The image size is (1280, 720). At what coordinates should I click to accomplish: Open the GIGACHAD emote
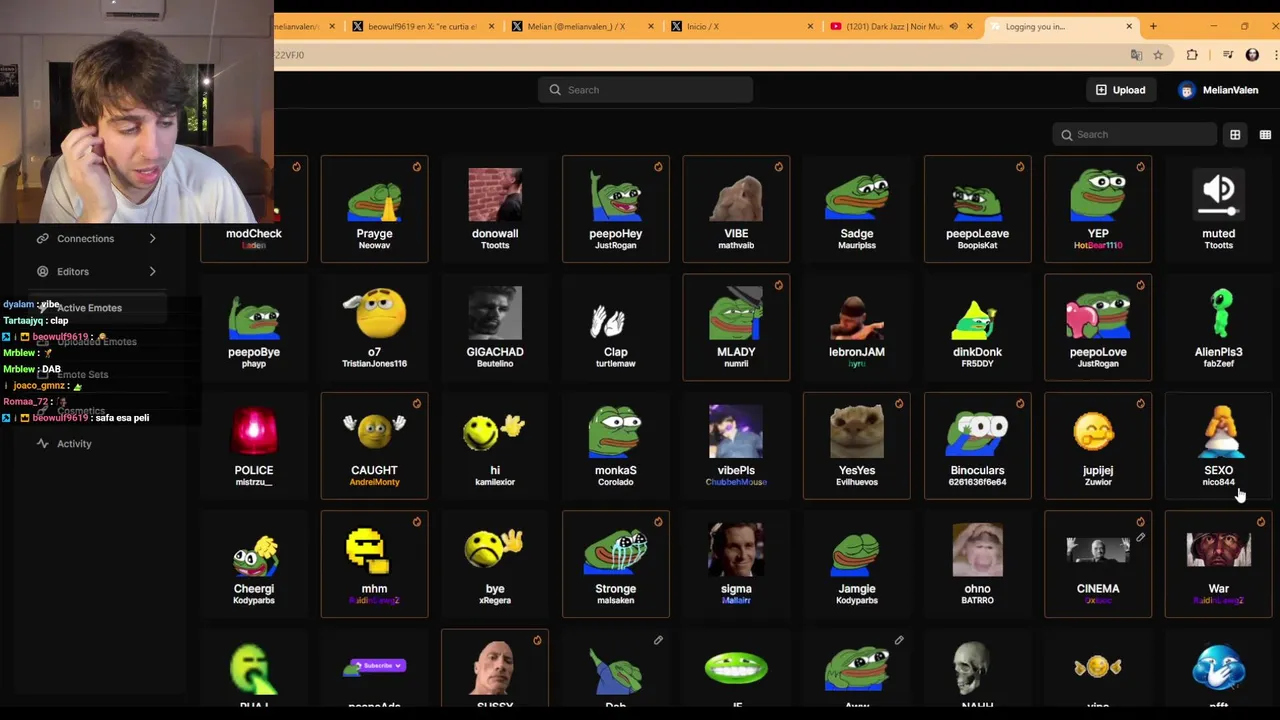coord(495,328)
